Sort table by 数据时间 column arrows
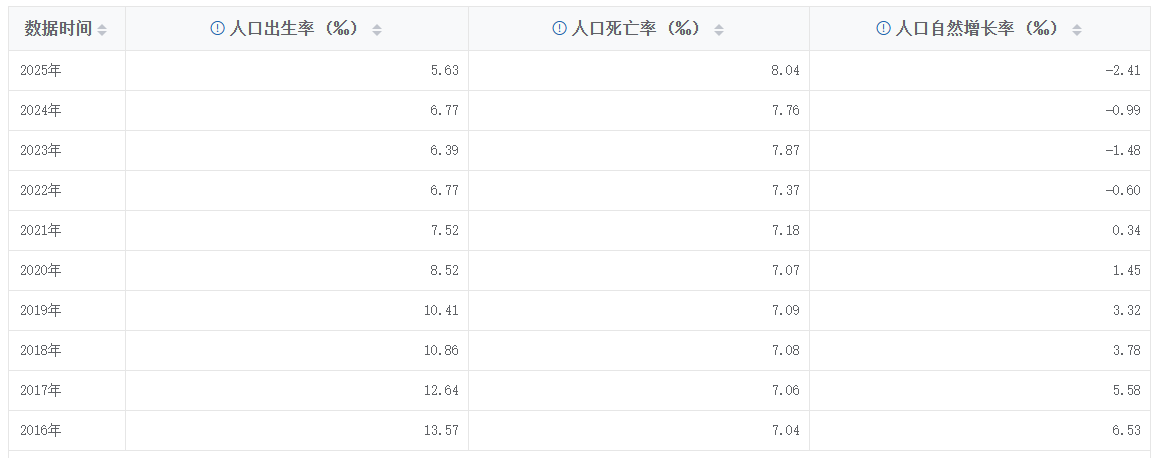This screenshot has width=1155, height=458. pos(102,29)
